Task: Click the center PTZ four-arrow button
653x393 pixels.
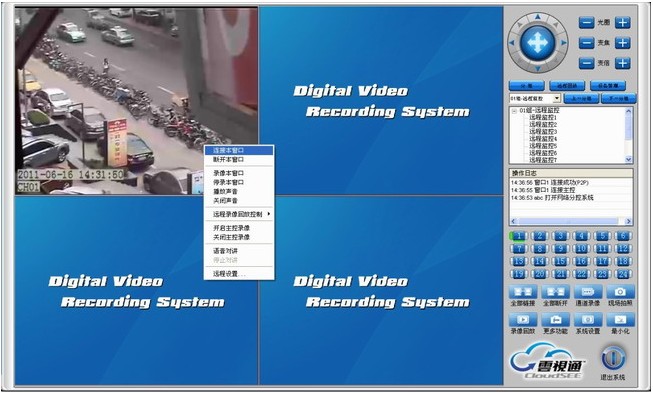Action: [538, 43]
